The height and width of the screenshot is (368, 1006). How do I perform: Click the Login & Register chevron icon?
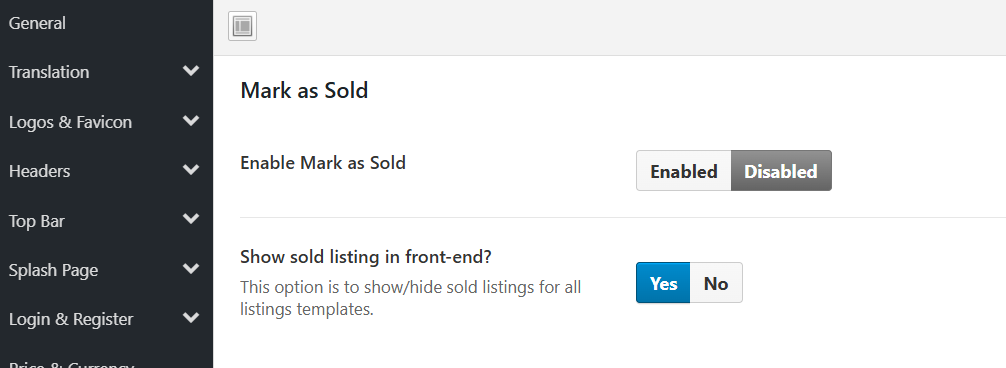191,317
